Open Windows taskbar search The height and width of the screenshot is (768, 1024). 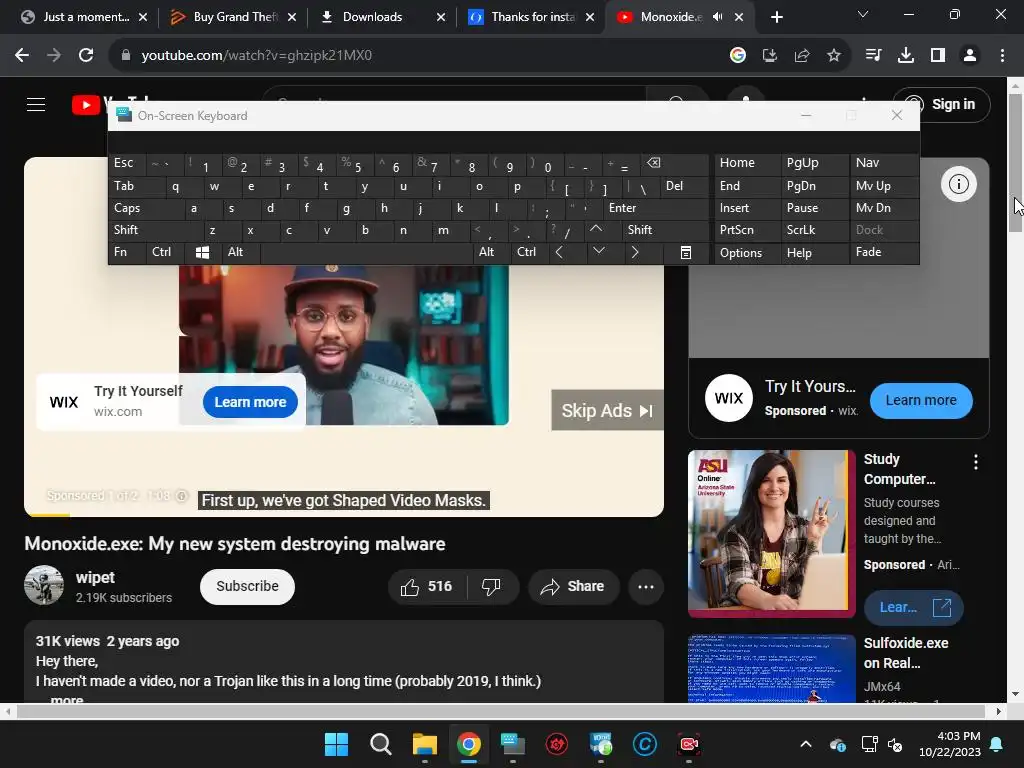pos(381,744)
